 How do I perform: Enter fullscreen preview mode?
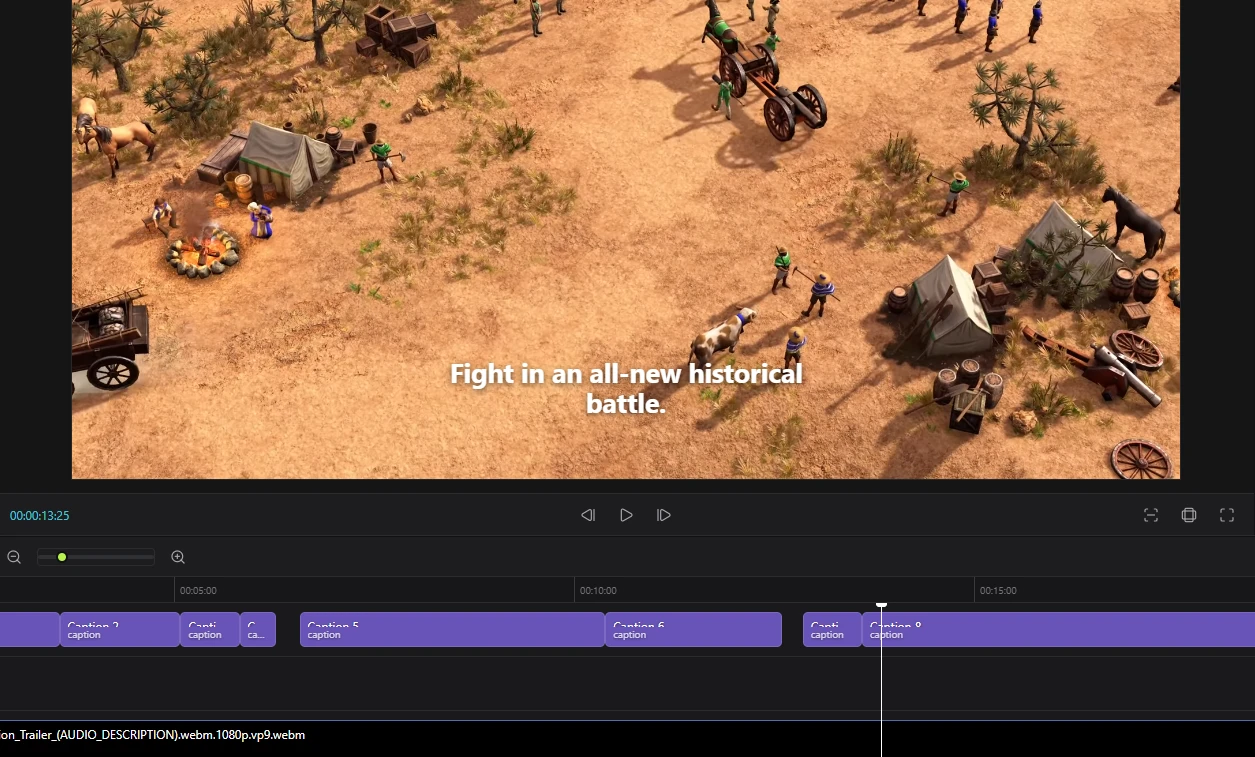pos(1227,515)
